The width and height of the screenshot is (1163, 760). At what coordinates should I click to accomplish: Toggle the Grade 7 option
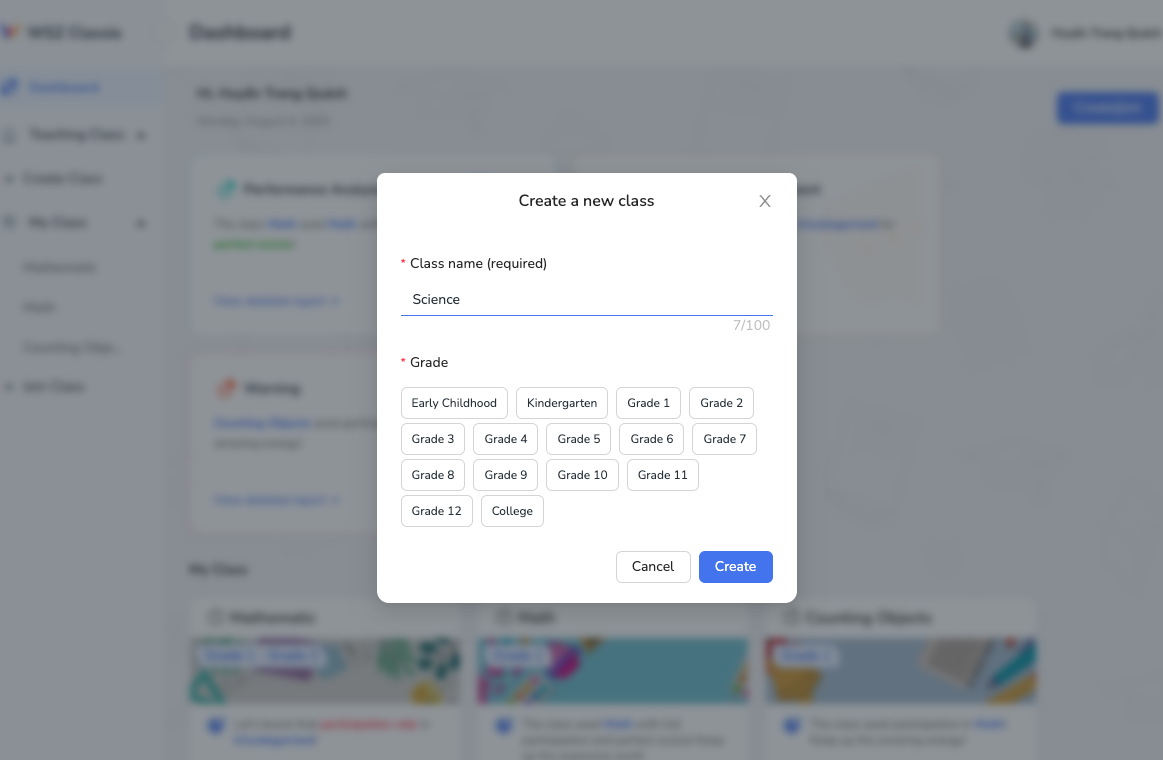click(725, 439)
